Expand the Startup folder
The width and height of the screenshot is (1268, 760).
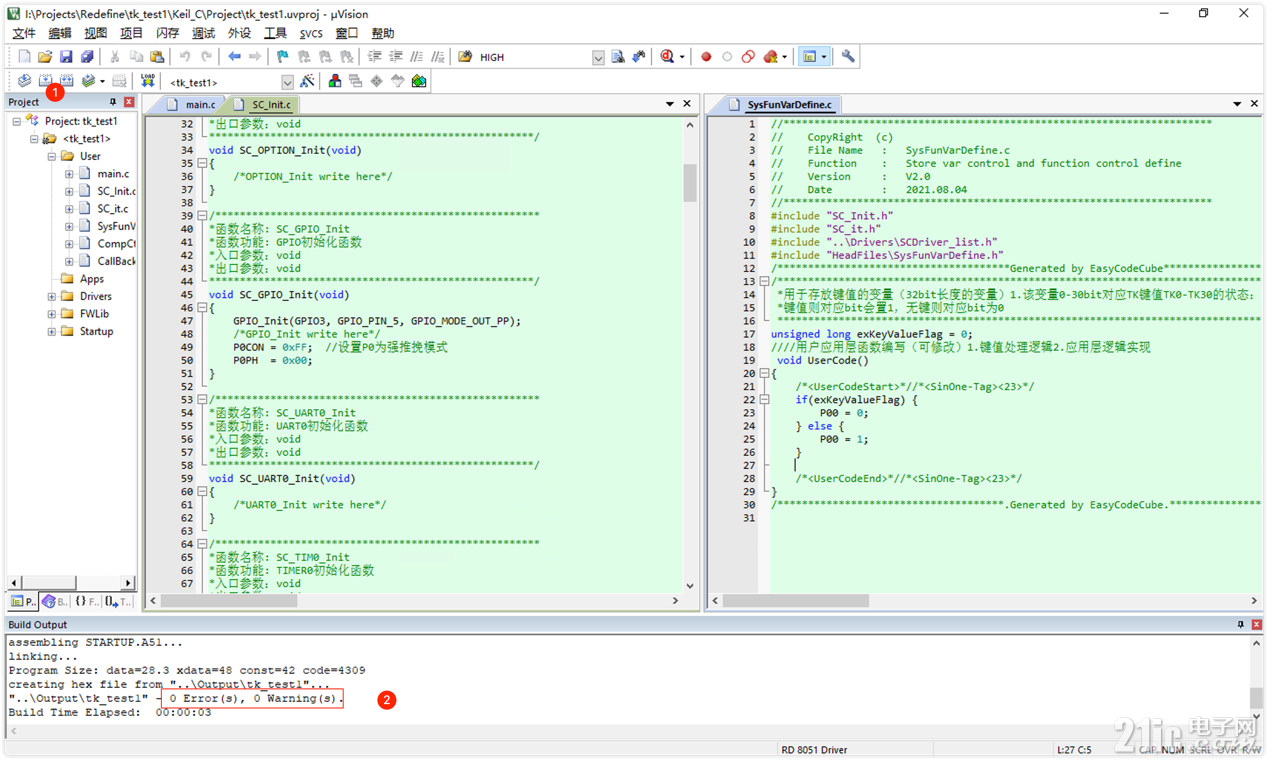[x=51, y=331]
